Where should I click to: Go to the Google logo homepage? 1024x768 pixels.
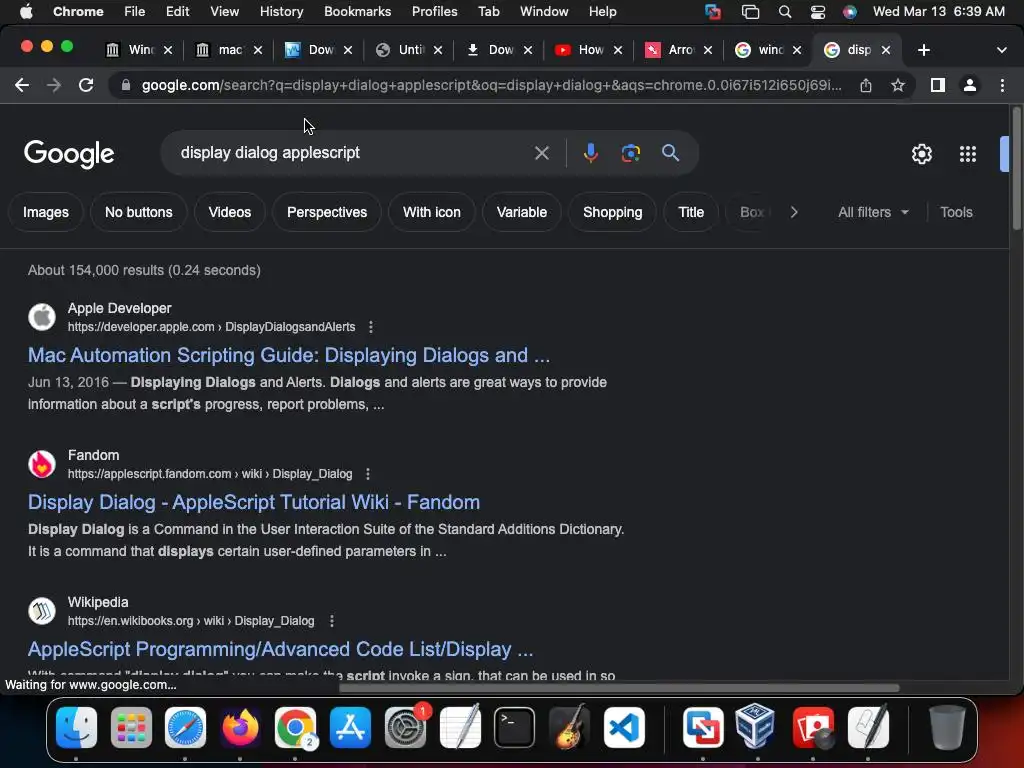(x=69, y=154)
